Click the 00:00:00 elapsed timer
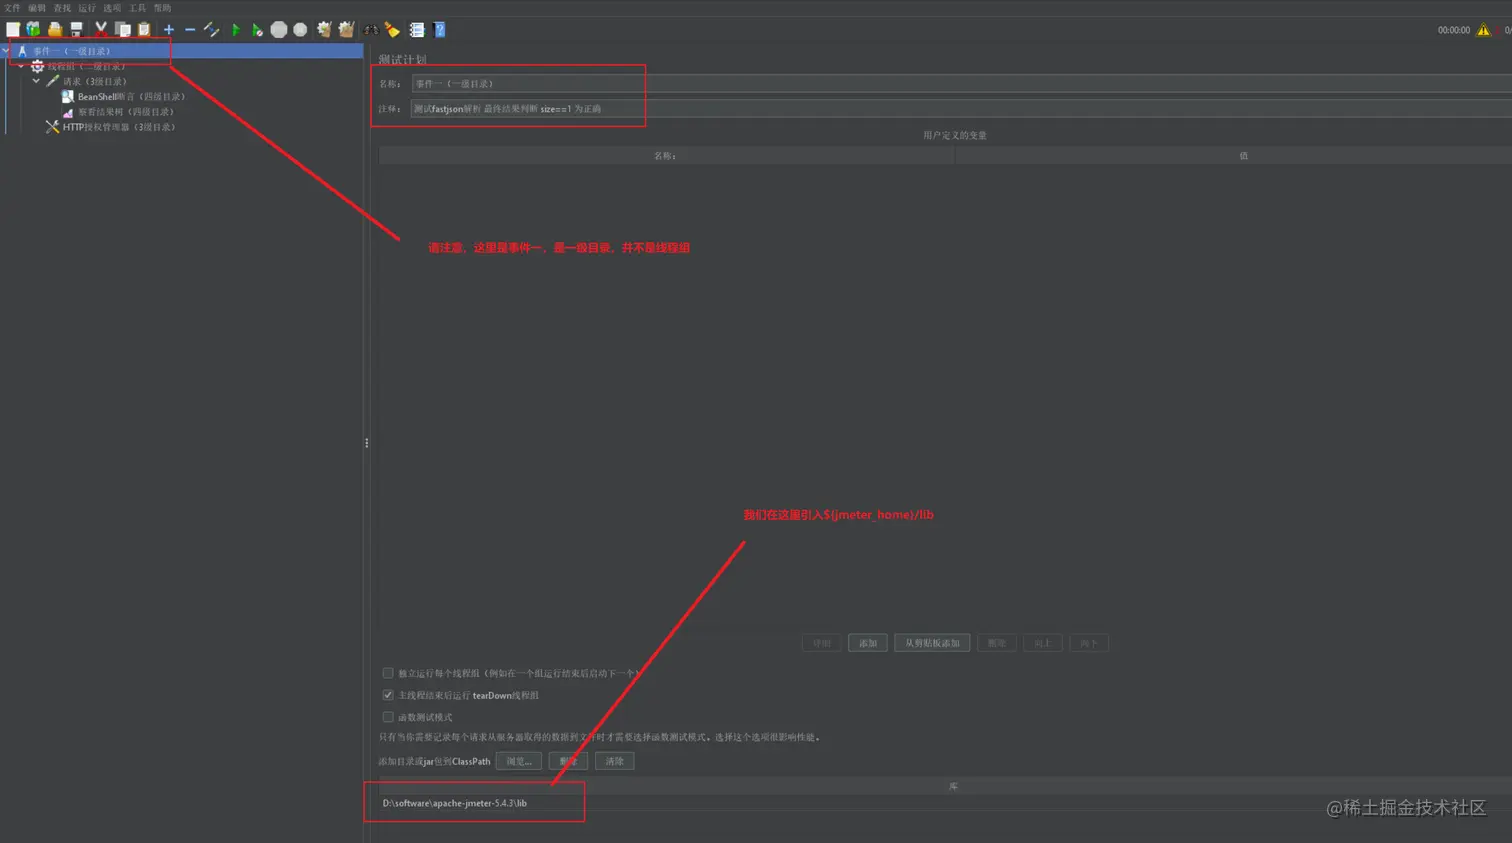This screenshot has width=1512, height=843. point(1454,30)
